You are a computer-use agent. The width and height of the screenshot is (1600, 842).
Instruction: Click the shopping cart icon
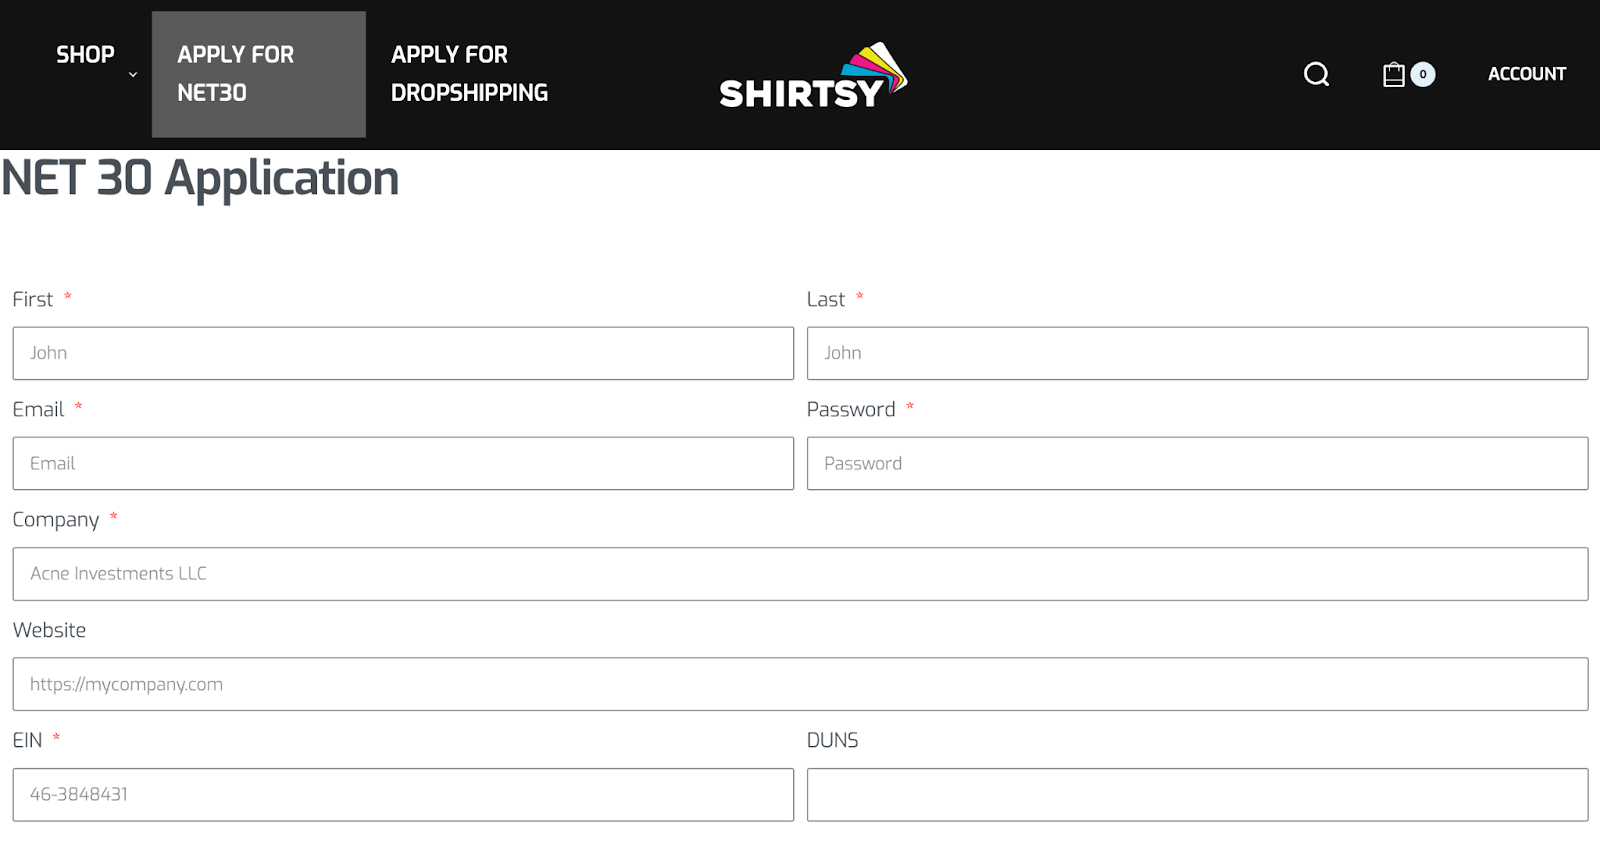[x=1394, y=74]
